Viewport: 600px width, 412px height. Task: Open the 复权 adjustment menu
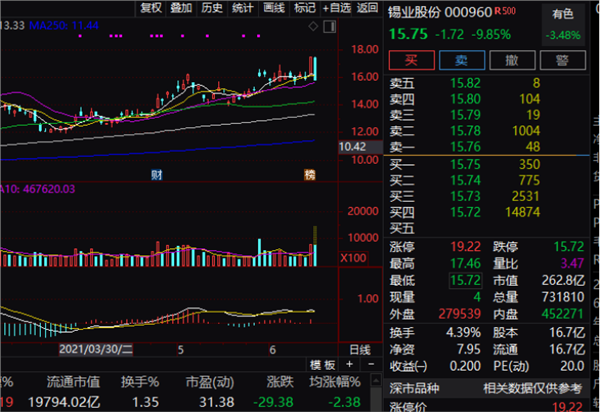[151, 8]
